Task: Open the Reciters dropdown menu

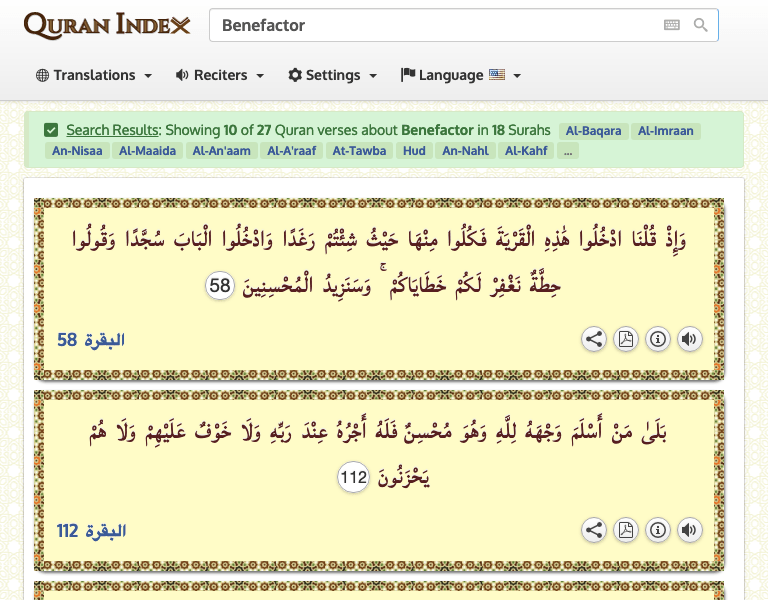Action: (x=220, y=75)
